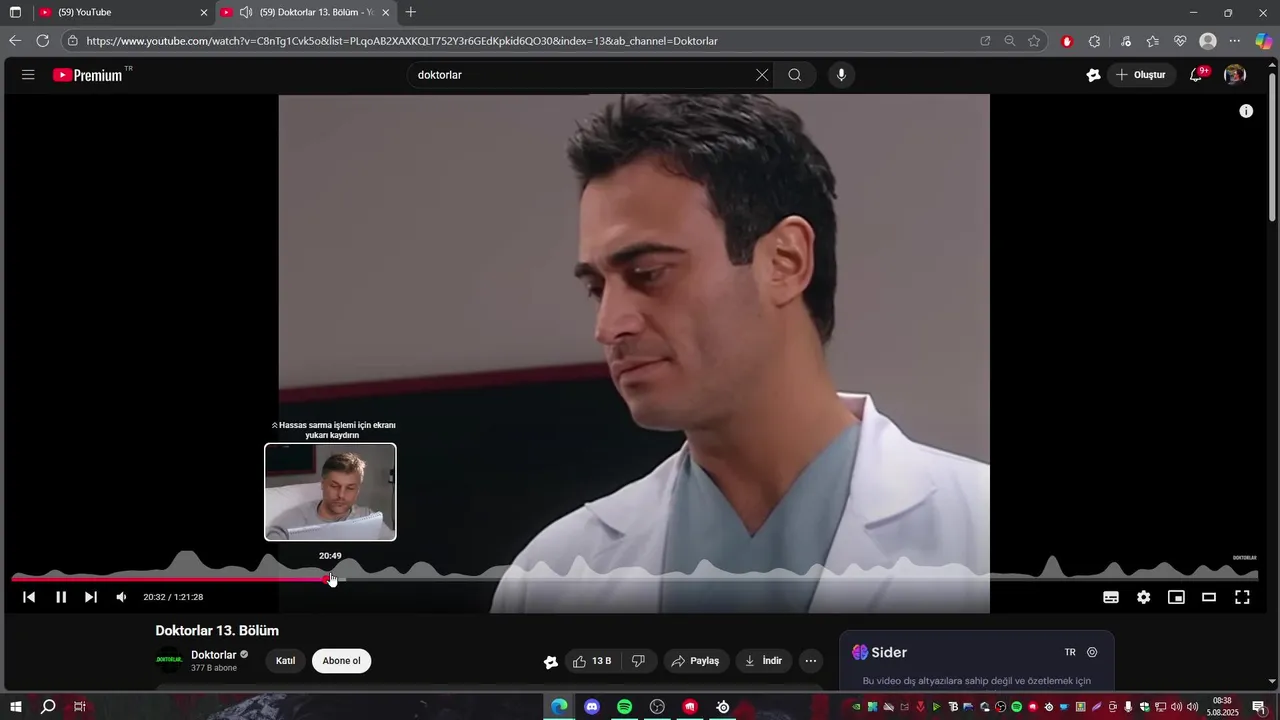
Task: Open the Paylaş share dialog
Action: [x=696, y=661]
